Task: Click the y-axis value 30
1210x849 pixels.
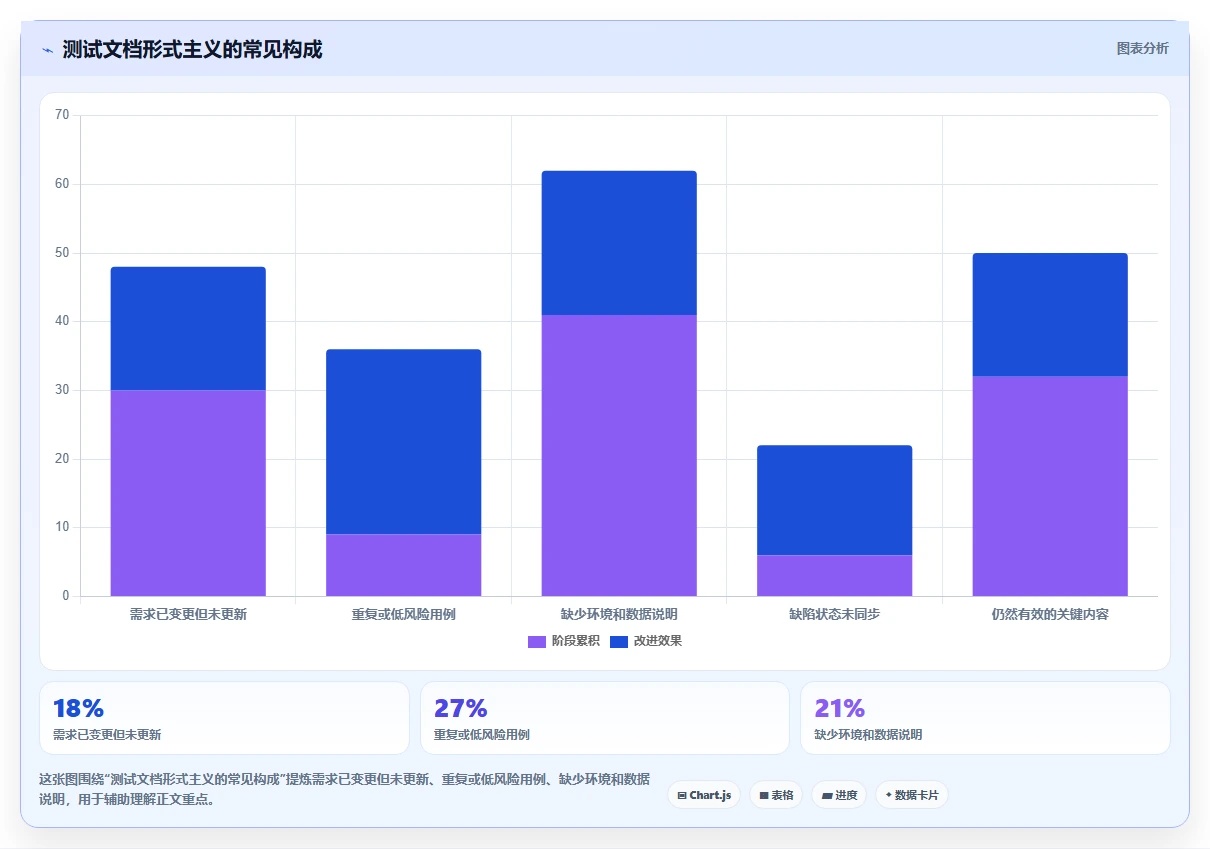Action: coord(63,390)
